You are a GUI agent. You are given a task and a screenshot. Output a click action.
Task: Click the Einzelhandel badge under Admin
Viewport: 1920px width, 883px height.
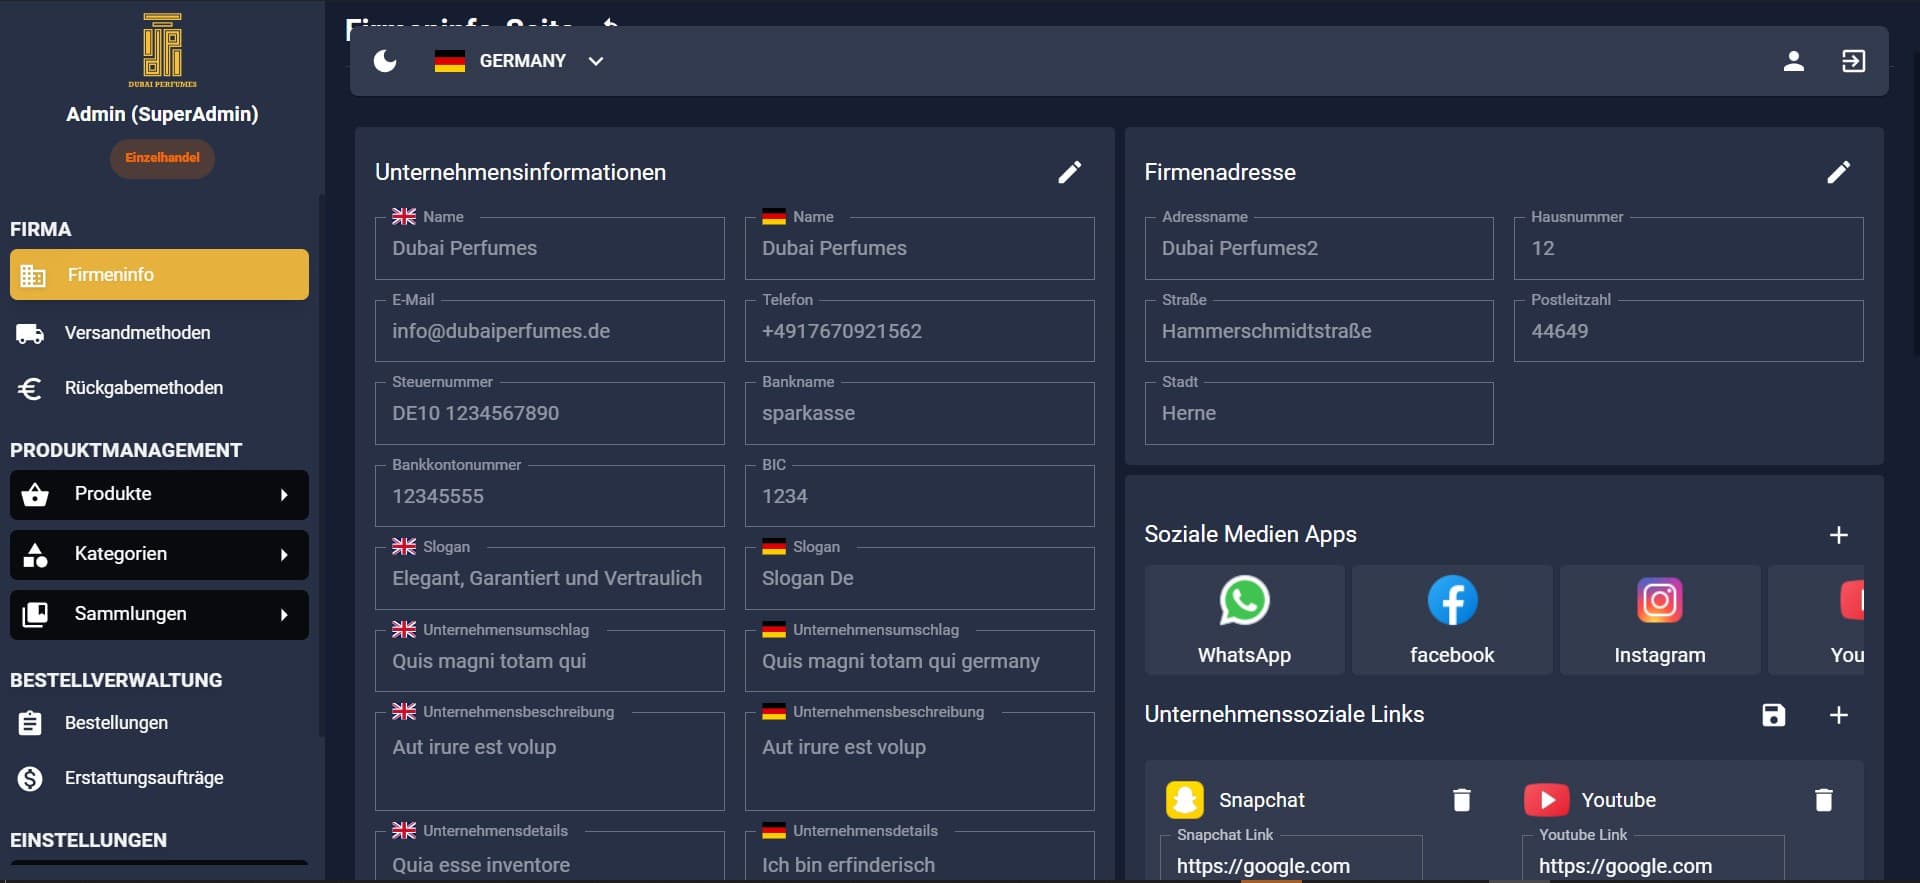162,158
